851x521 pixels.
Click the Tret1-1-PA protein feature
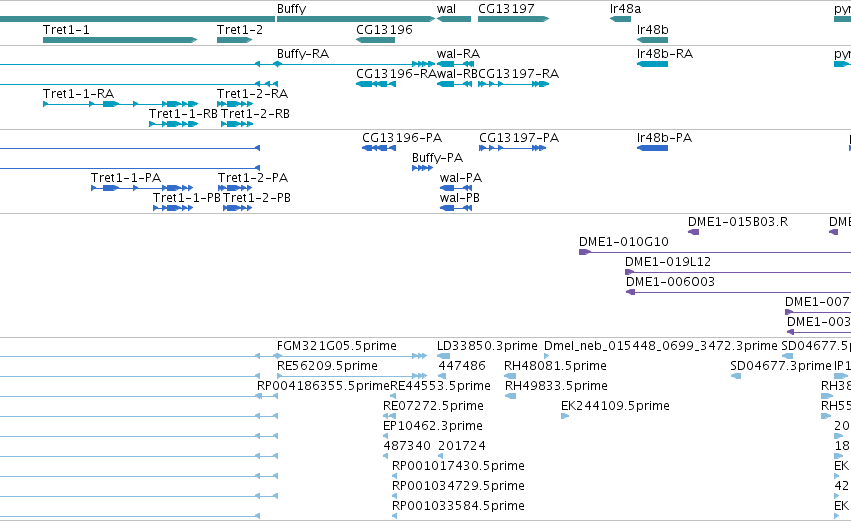click(x=142, y=188)
